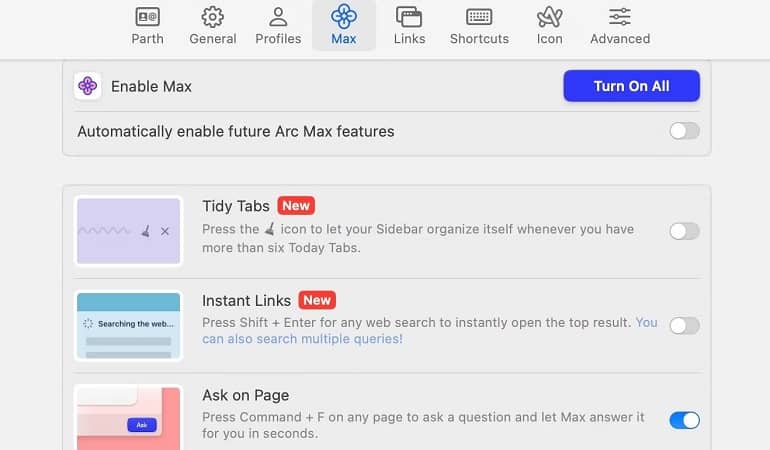Click the purple Max flower icon beside Enable Max
Viewport: 770px width, 450px height.
click(x=87, y=86)
